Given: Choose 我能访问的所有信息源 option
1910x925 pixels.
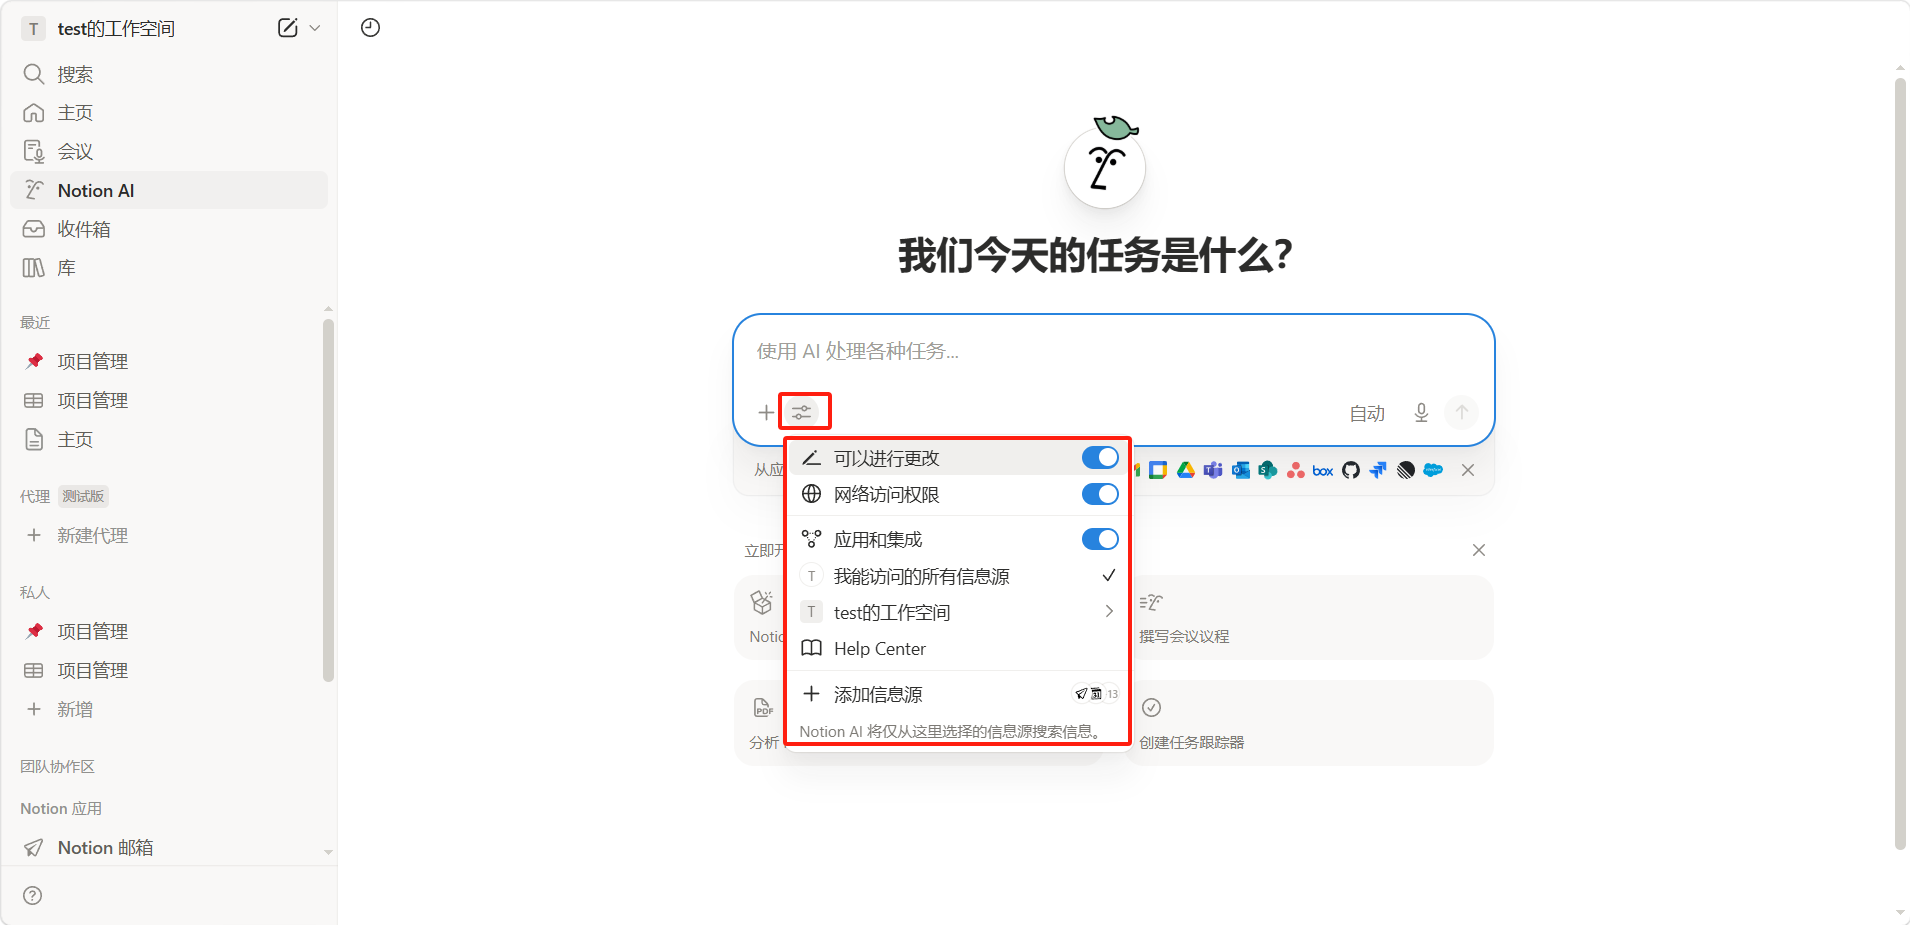Looking at the screenshot, I should point(921,576).
